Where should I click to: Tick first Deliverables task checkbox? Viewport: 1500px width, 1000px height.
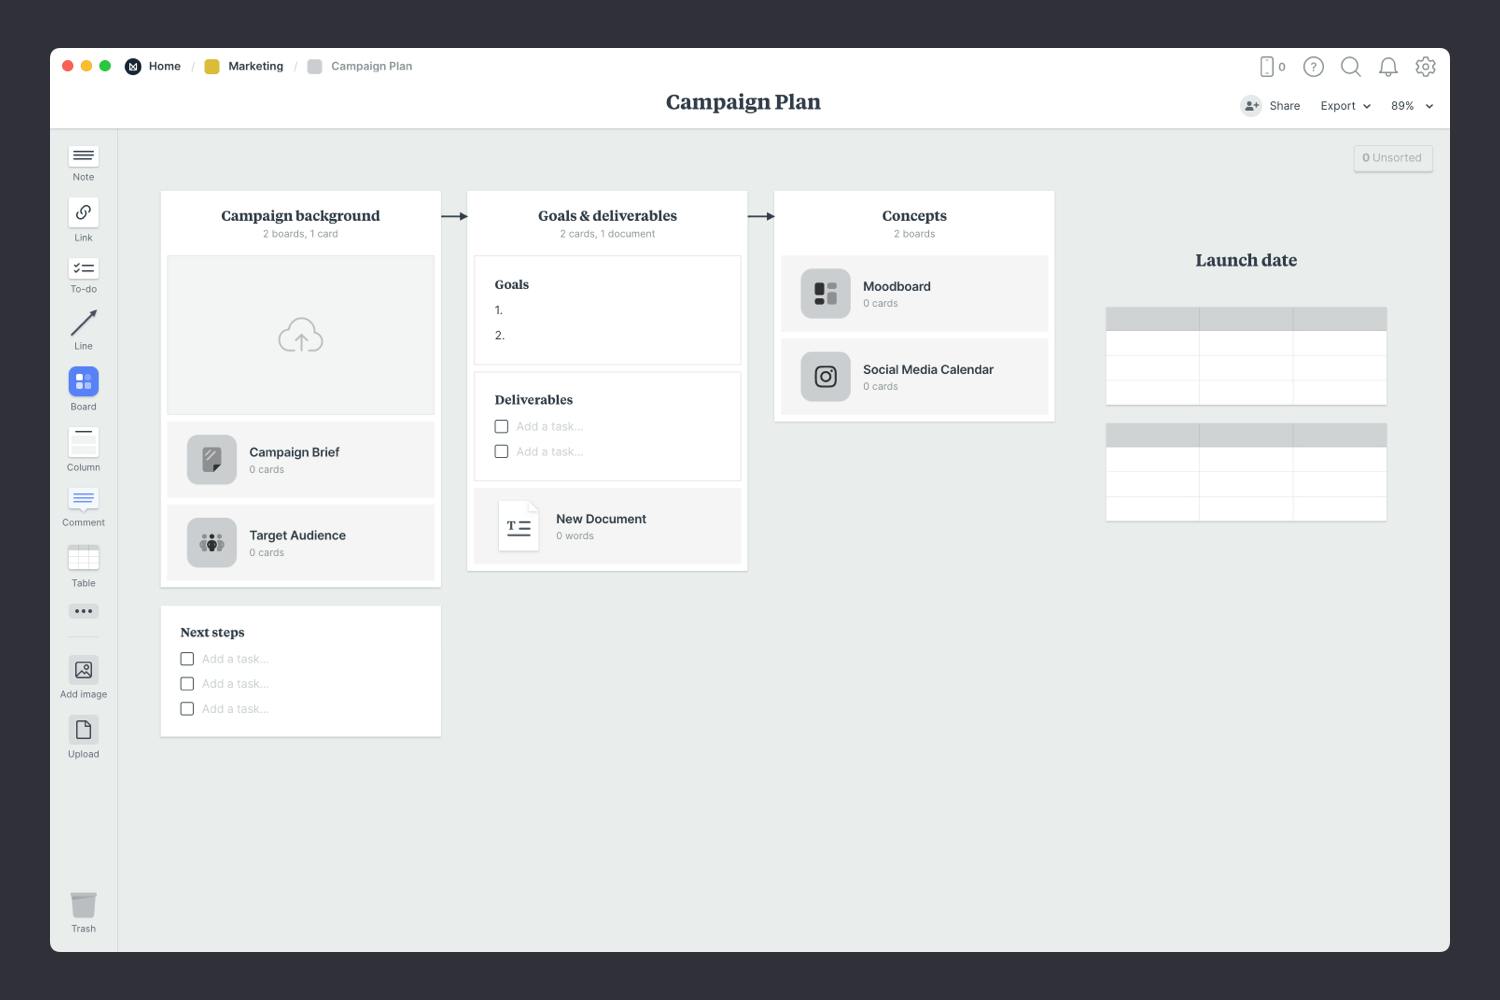(501, 427)
